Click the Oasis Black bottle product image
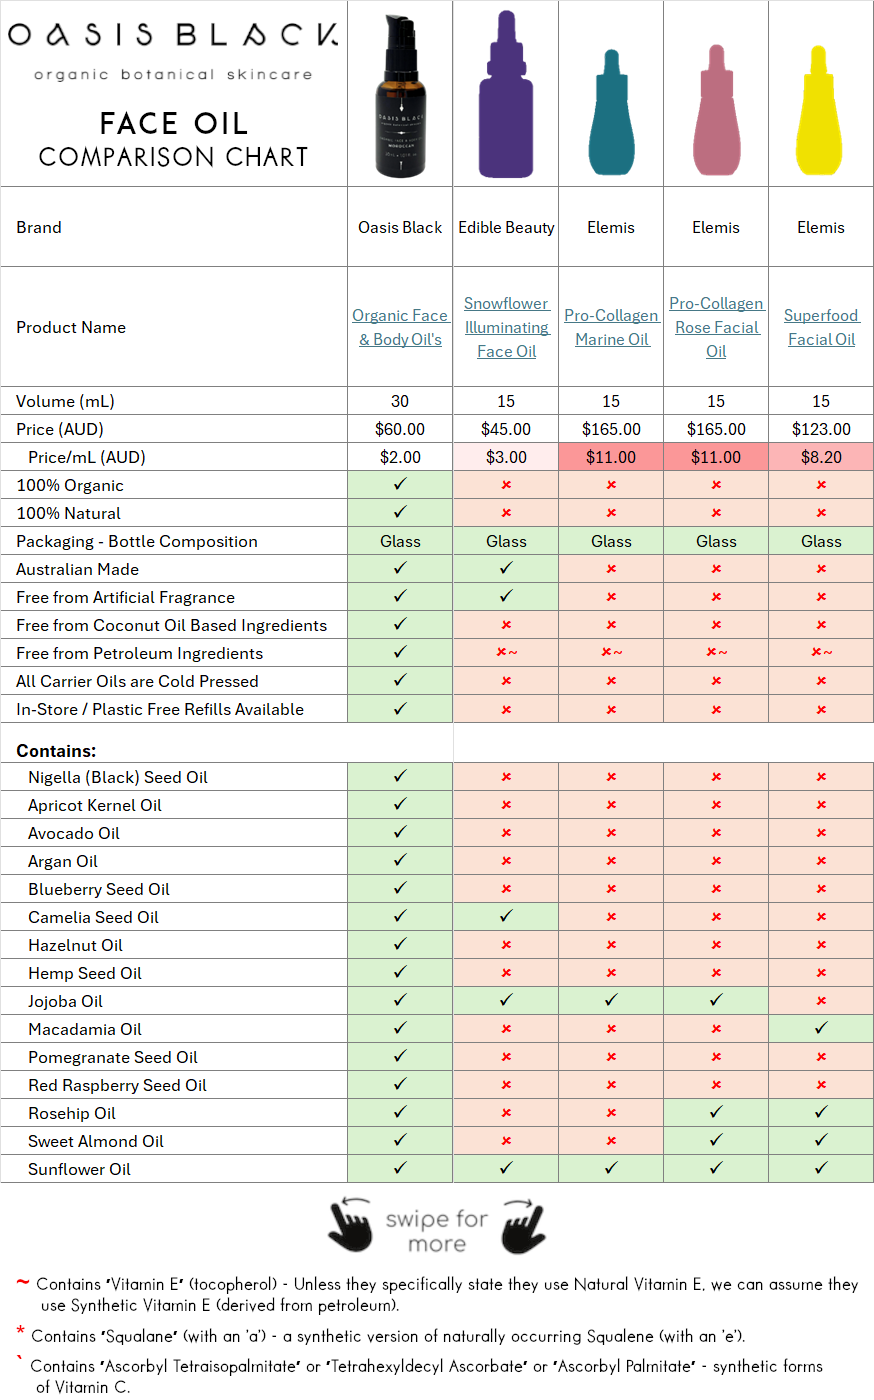Viewport: 874px width, 1400px height. [400, 95]
